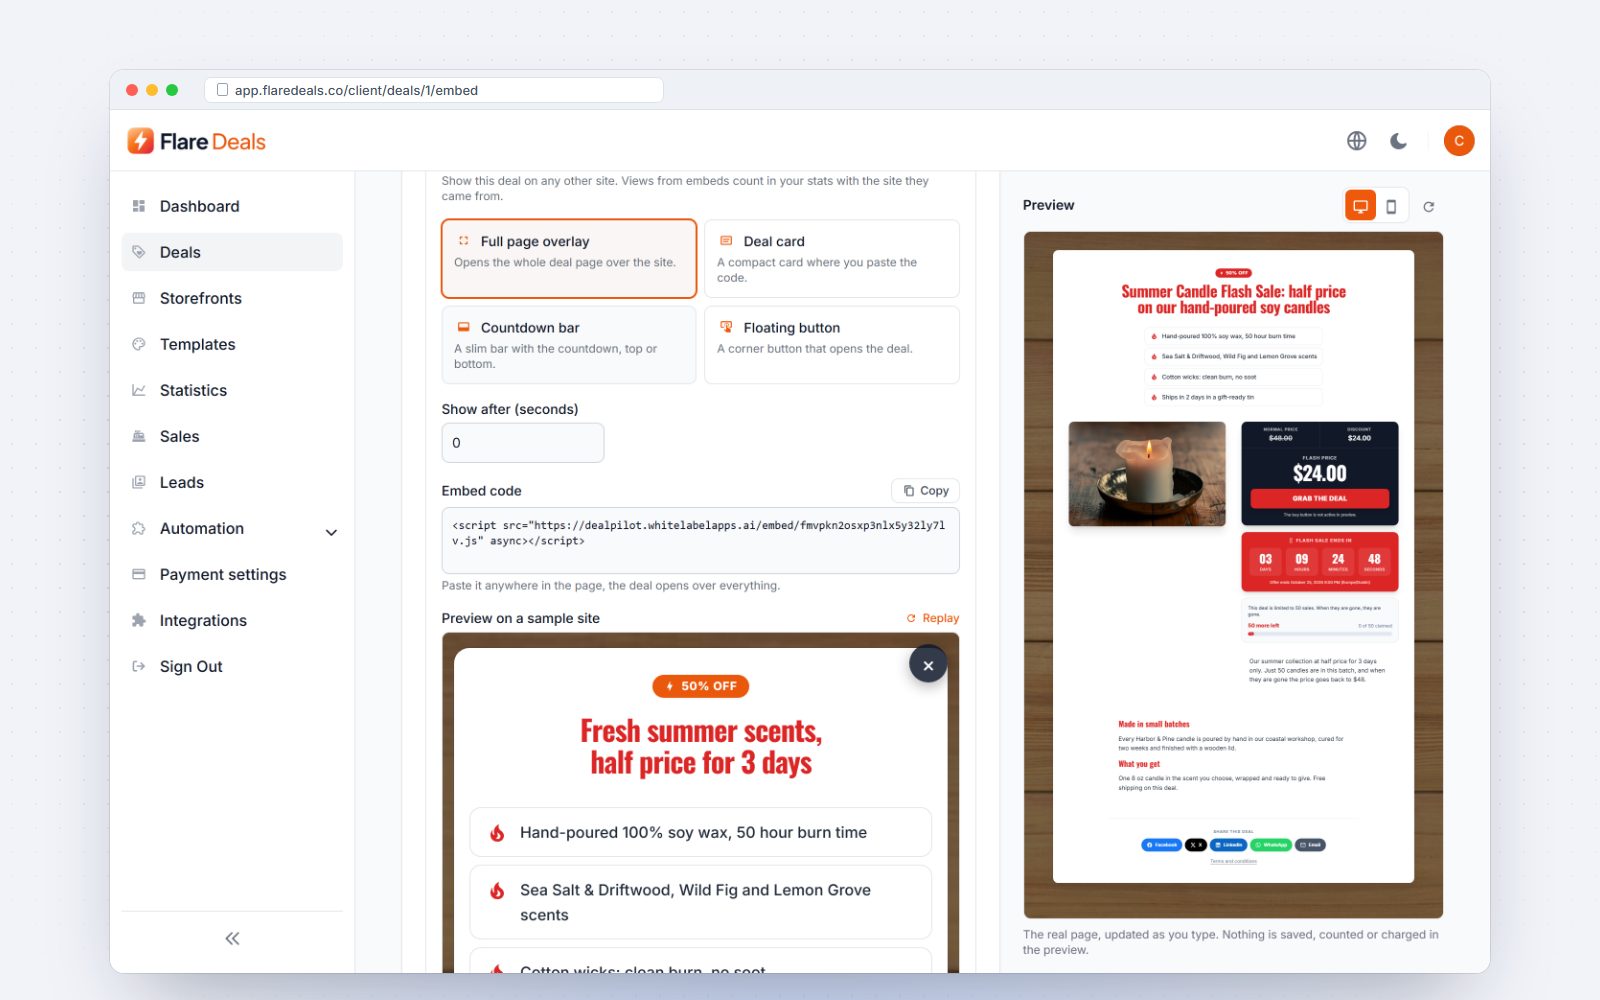Click the Flare Deals logo
This screenshot has height=1000, width=1600.
coord(196,141)
